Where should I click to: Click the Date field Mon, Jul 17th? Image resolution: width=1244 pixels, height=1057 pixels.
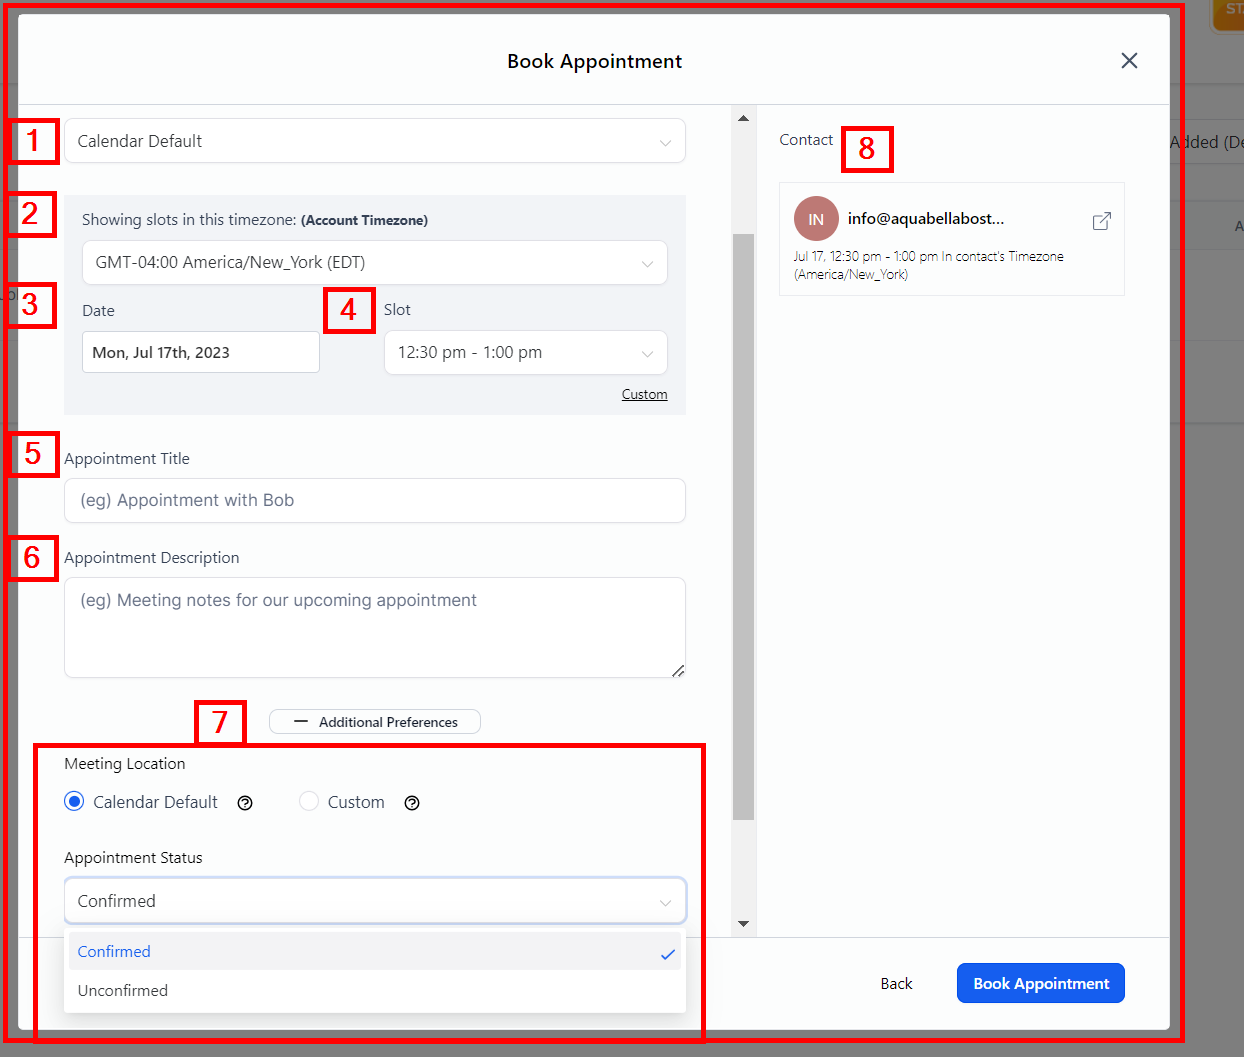tap(201, 352)
